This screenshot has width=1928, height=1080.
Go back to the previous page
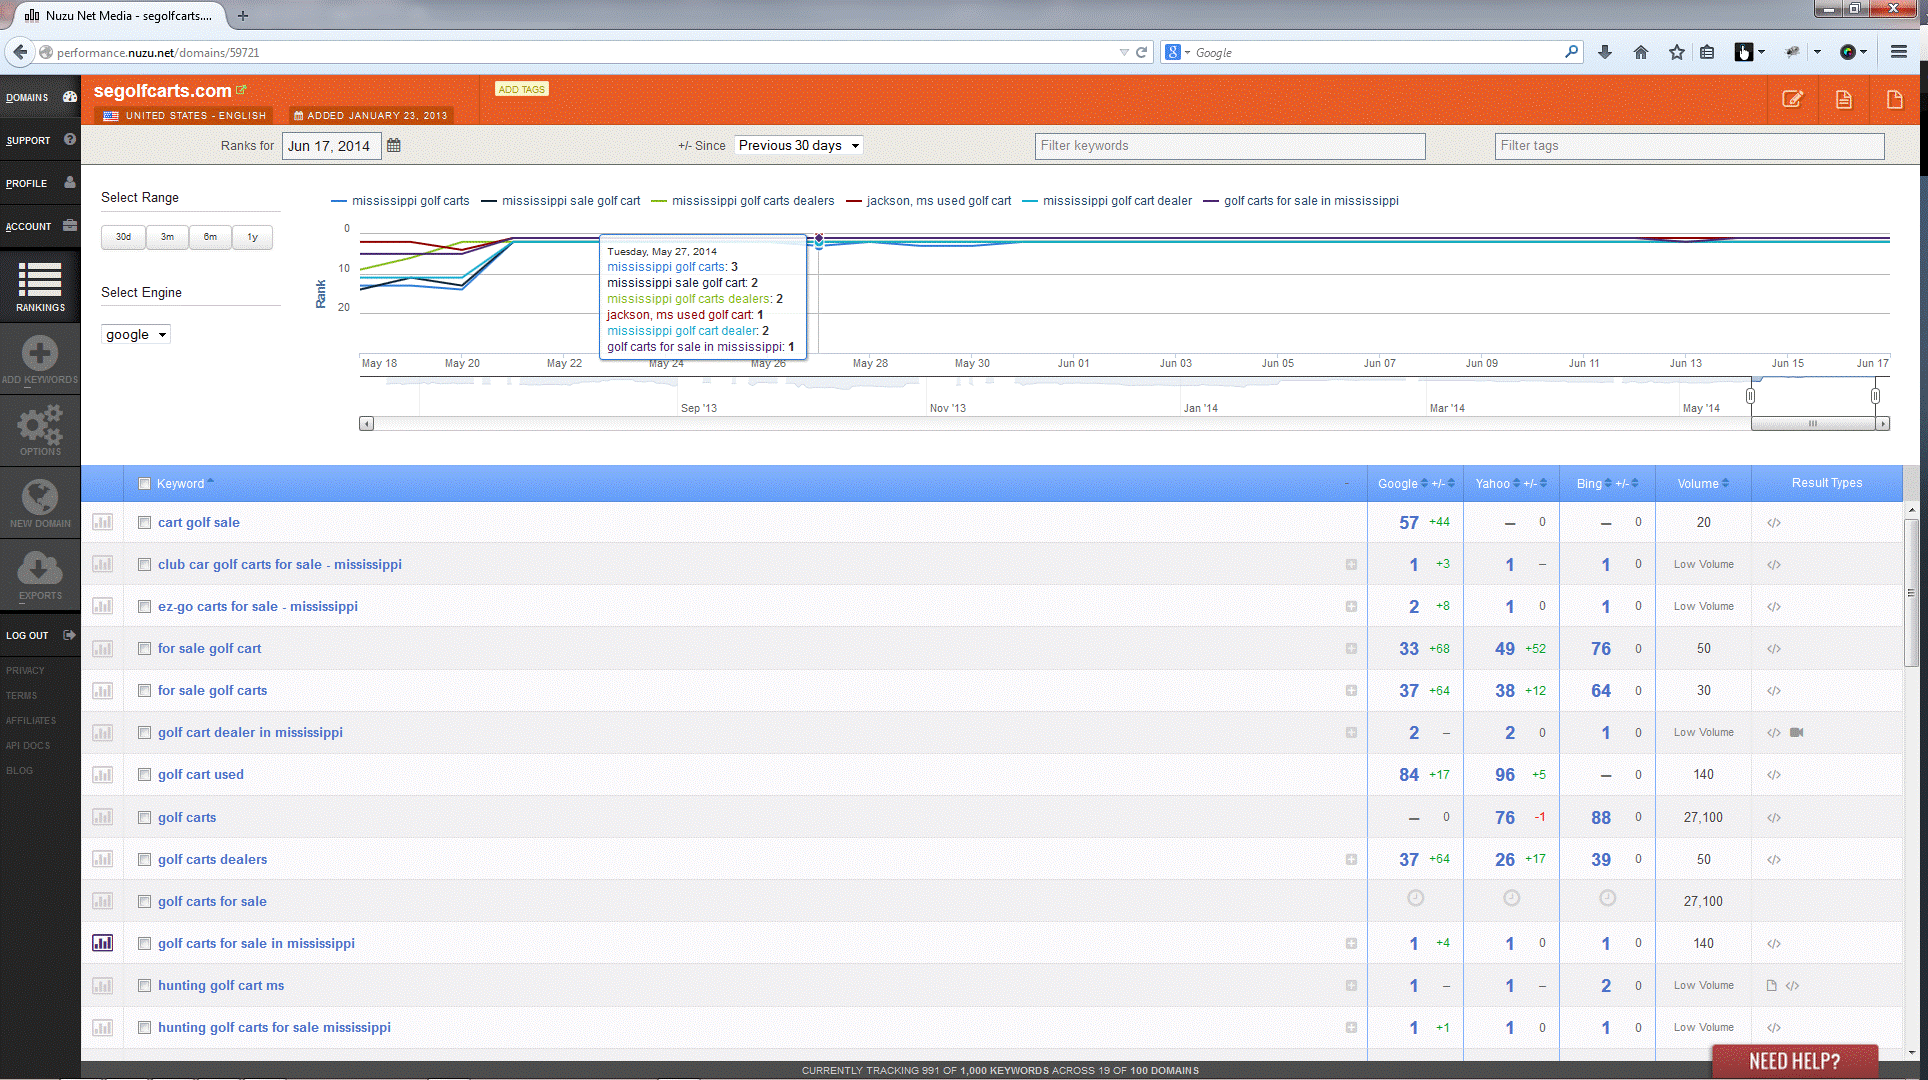pyautogui.click(x=20, y=52)
